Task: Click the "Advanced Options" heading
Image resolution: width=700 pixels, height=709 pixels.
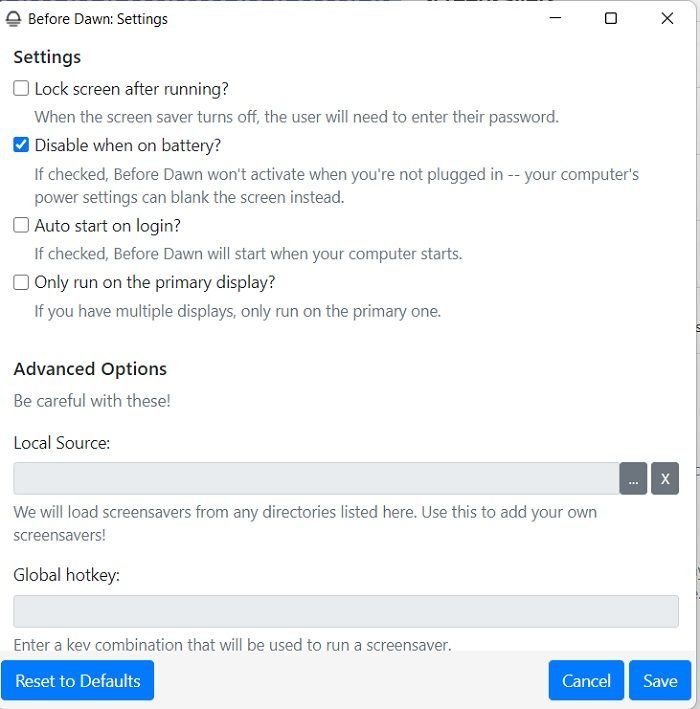Action: tap(90, 369)
